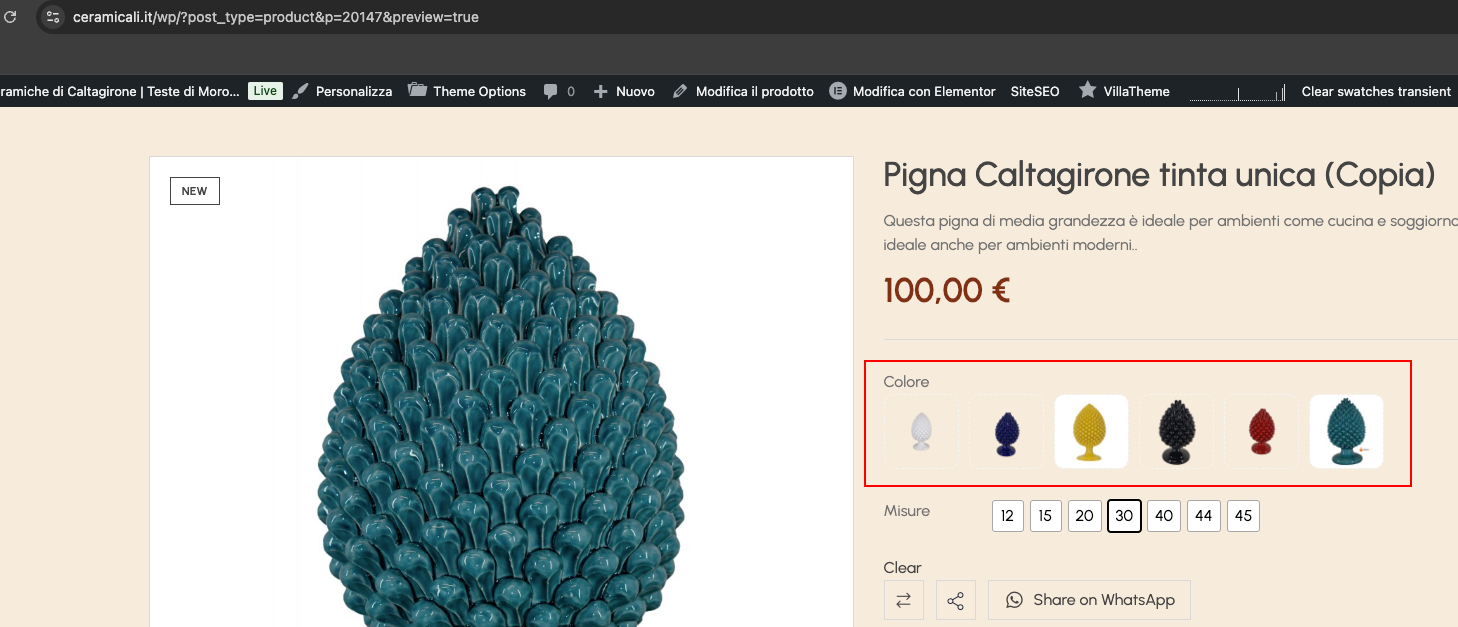Choose size 45 in Misure
This screenshot has width=1458, height=627.
(1243, 516)
